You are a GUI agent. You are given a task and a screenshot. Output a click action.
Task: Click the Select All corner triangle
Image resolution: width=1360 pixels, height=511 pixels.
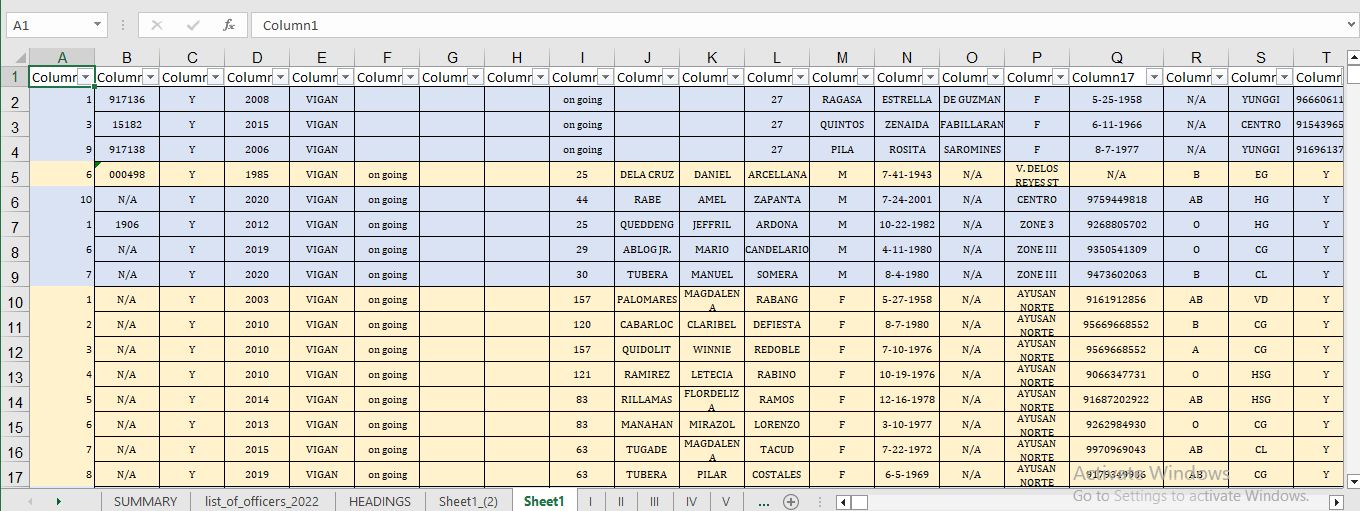(x=15, y=57)
